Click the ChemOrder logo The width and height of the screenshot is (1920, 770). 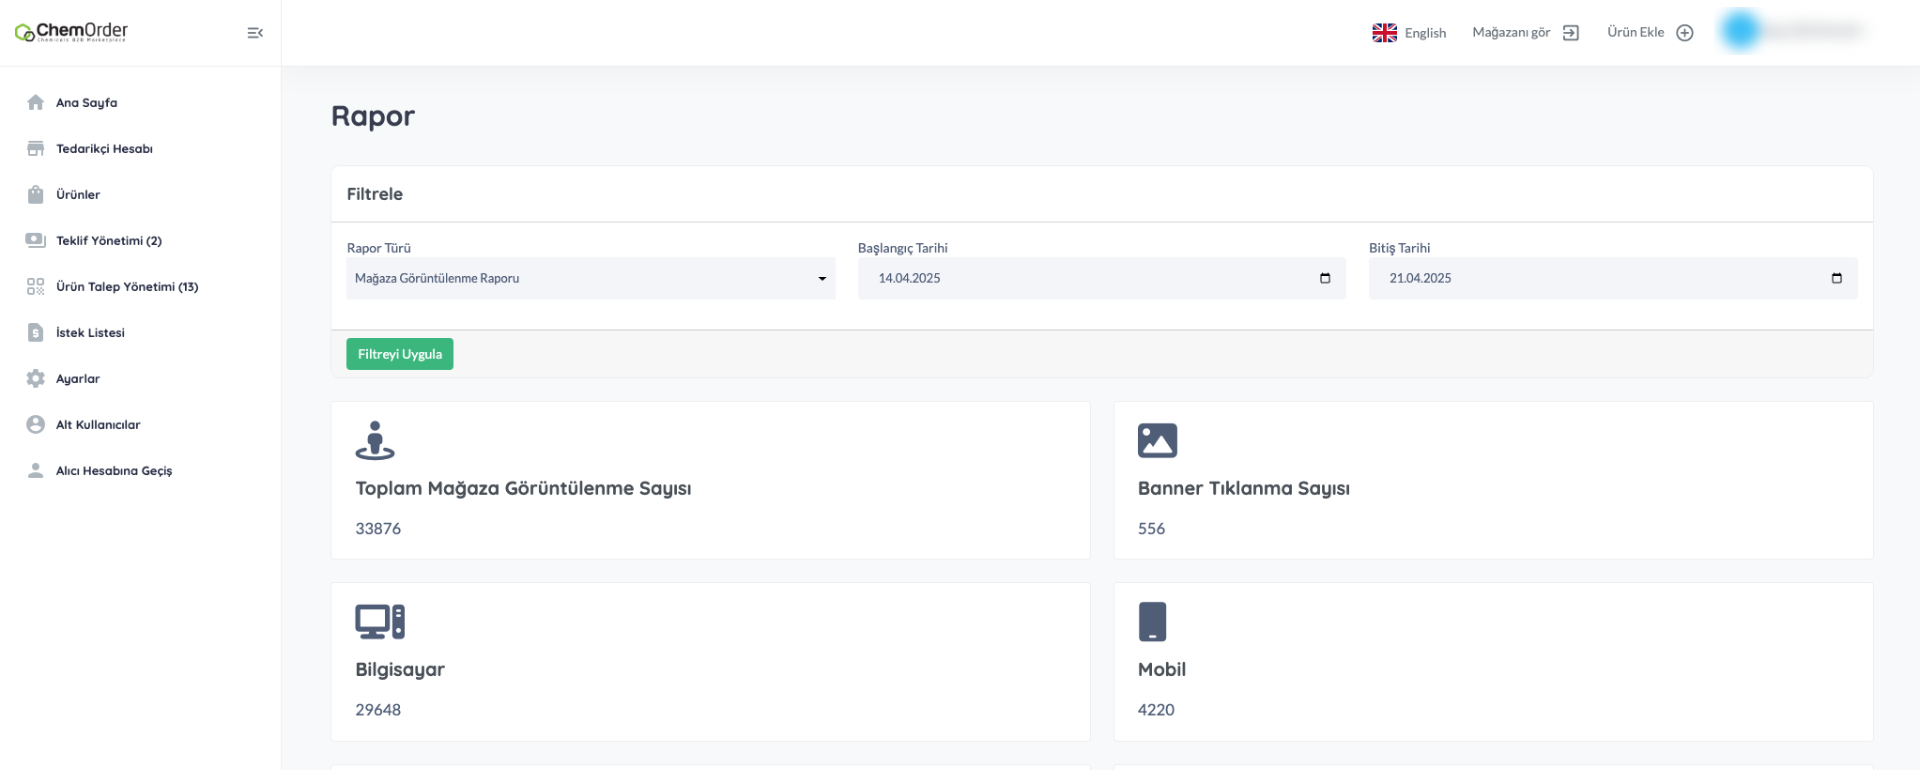[x=72, y=32]
